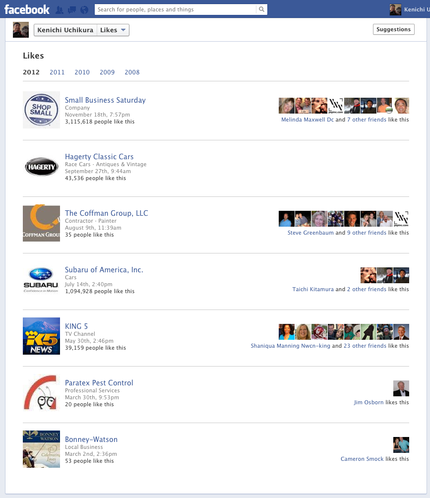Click first friend photo in KING 5 row
430x498 pixels.
point(287,332)
